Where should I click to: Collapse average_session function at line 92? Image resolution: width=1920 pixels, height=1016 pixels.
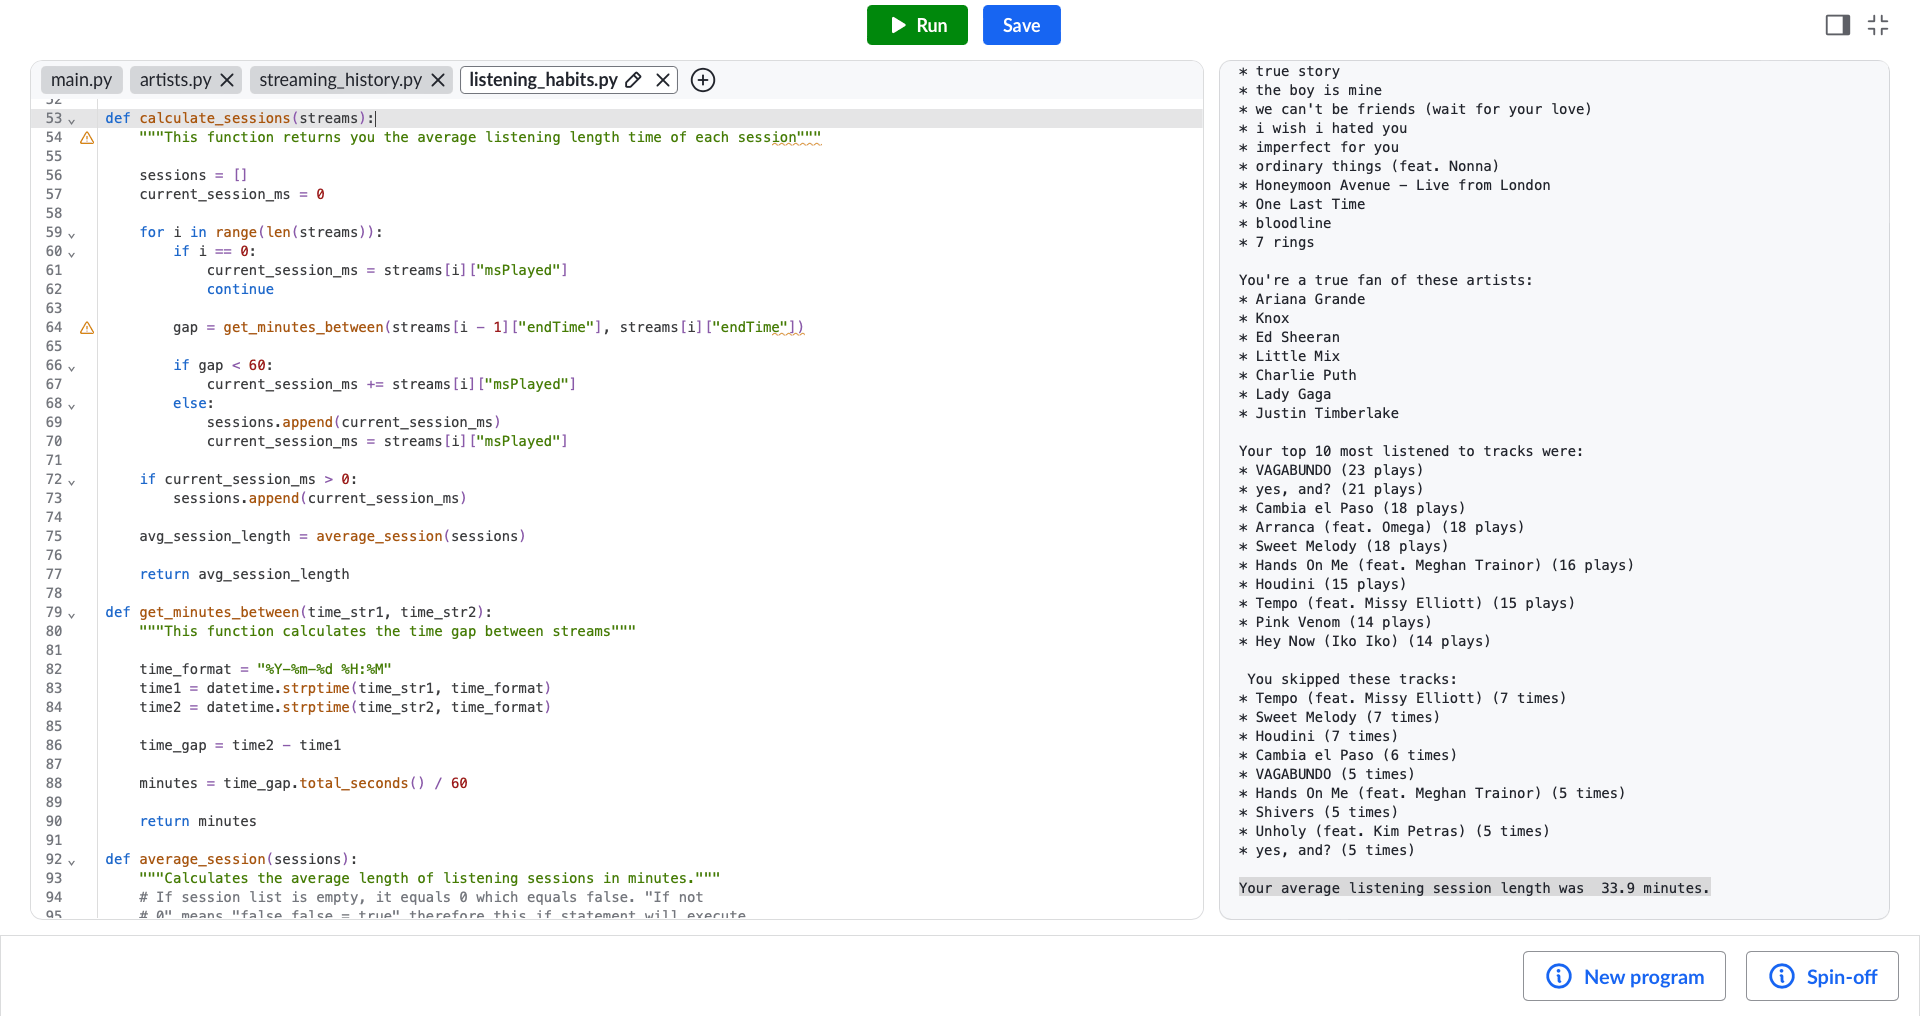coord(72,861)
